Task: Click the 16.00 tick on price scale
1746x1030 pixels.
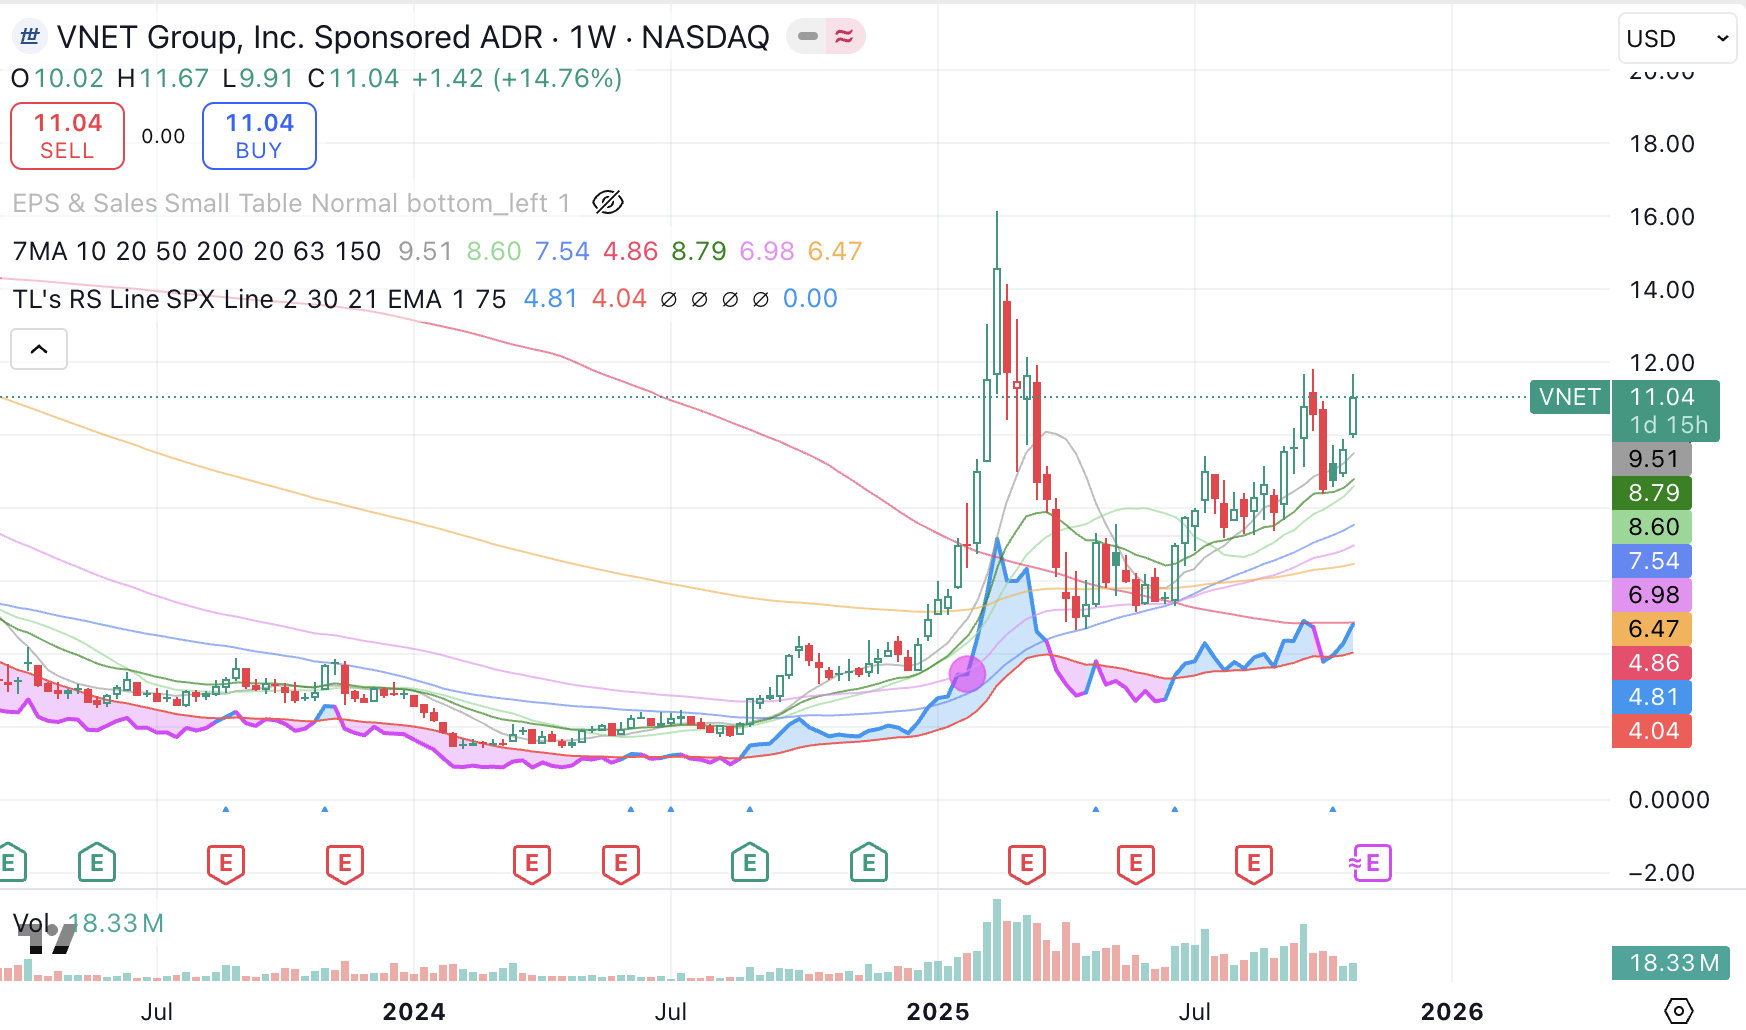Action: pos(1662,217)
